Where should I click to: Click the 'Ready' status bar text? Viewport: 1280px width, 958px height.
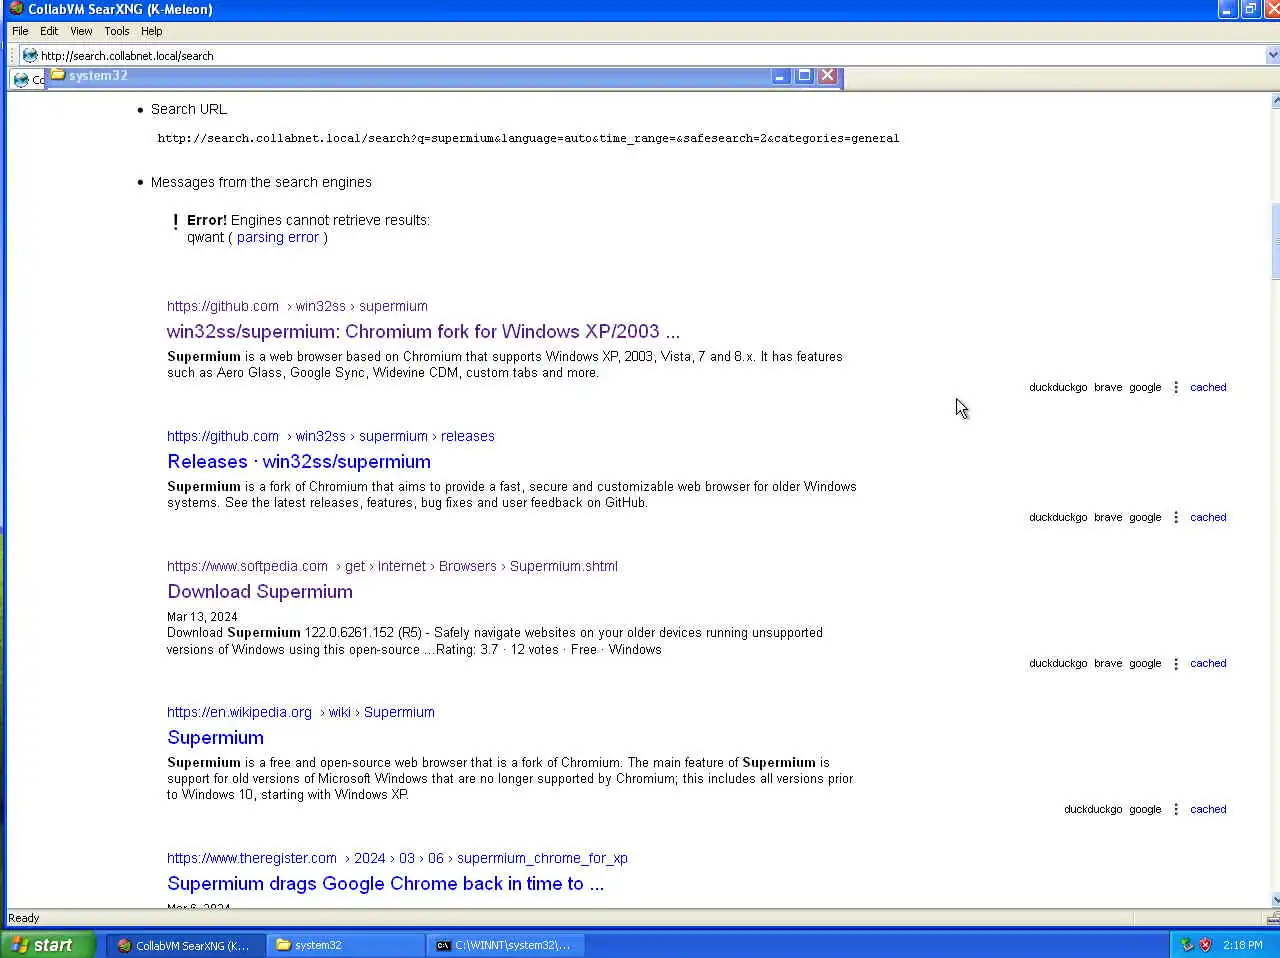pos(24,918)
